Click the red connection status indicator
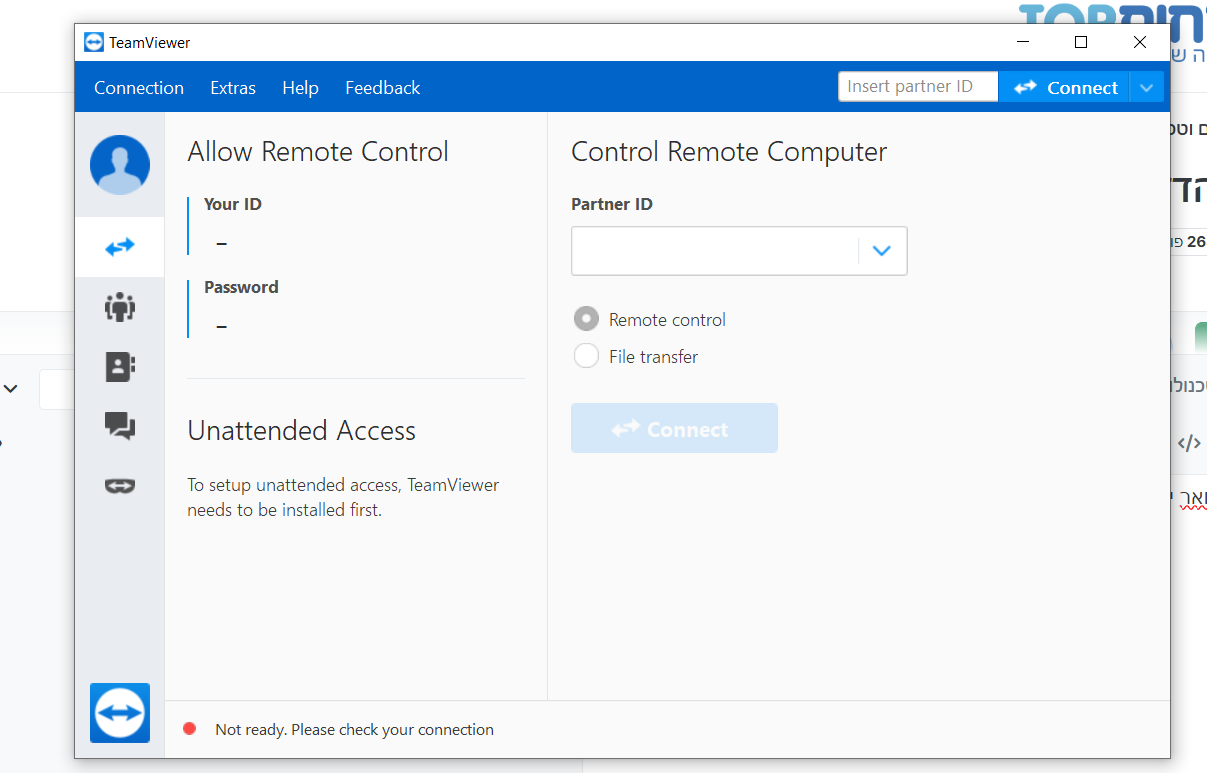 [x=190, y=729]
